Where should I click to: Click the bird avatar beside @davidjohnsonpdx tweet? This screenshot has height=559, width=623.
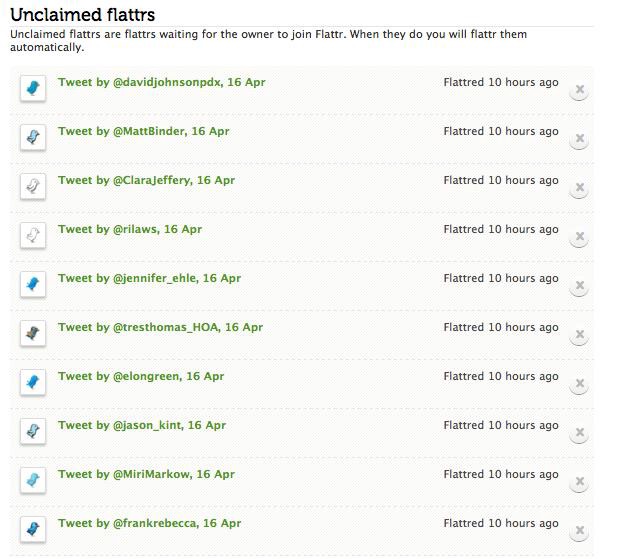tap(33, 88)
